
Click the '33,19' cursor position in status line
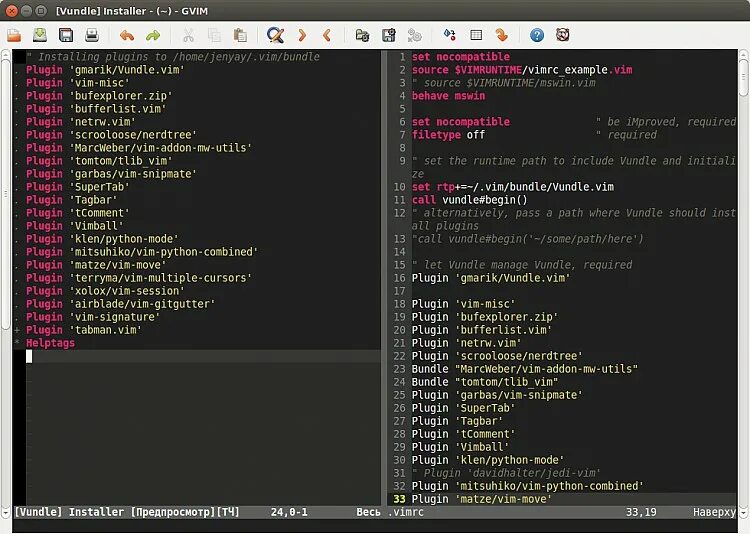pos(641,512)
